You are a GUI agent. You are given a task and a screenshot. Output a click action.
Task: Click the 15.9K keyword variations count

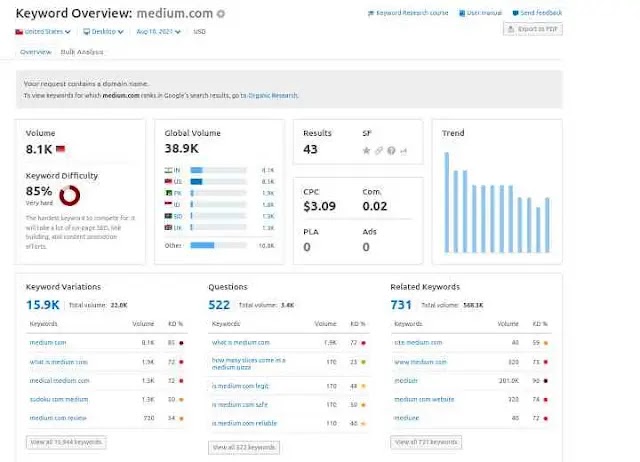[43, 305]
